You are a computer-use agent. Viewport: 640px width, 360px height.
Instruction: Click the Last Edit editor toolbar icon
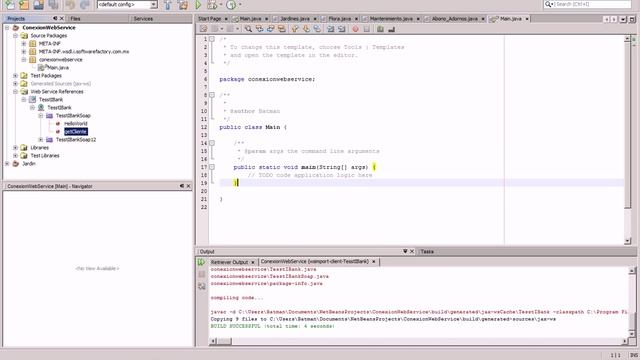(203, 29)
